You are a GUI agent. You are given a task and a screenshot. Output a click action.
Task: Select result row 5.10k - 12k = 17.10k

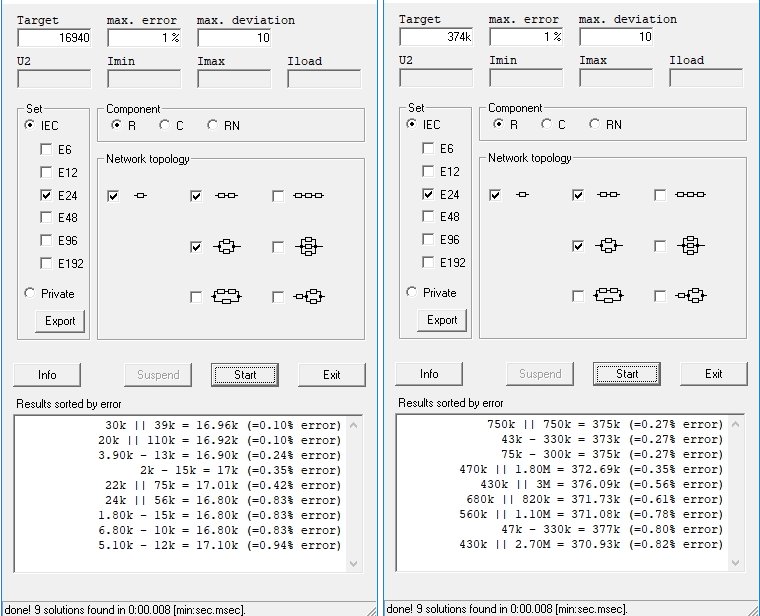pyautogui.click(x=220, y=546)
